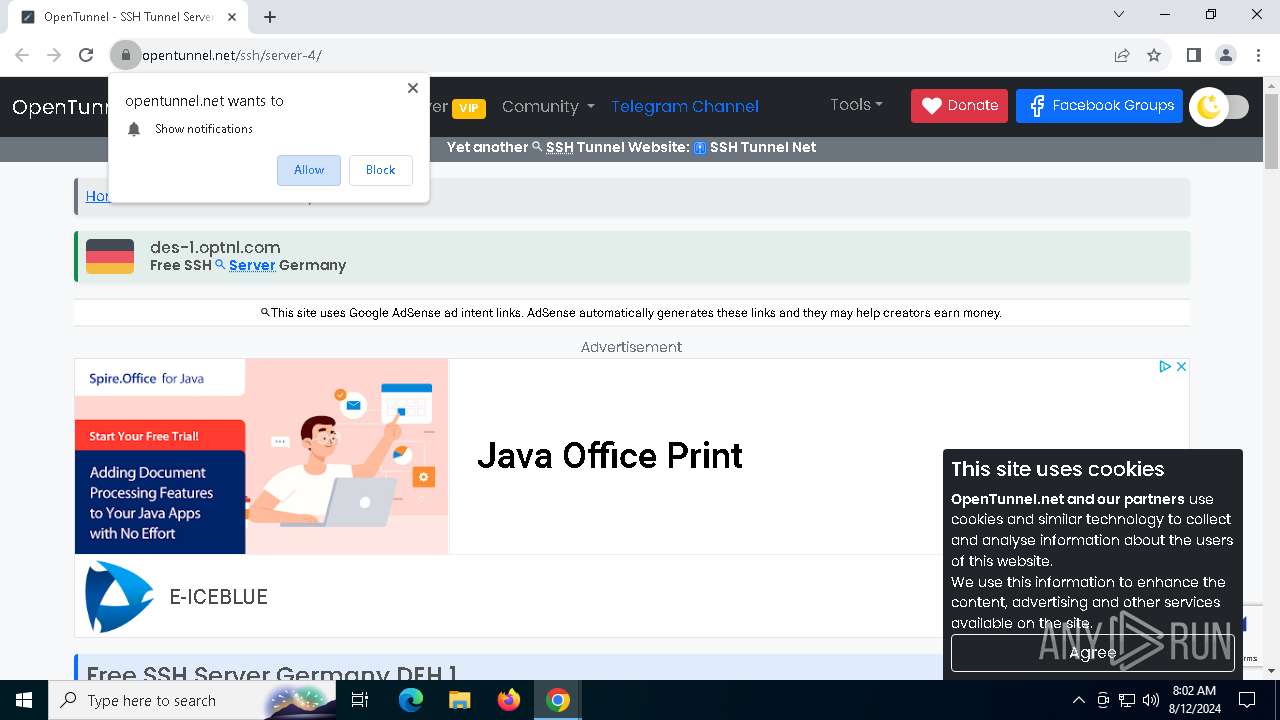The height and width of the screenshot is (720, 1280).
Task: Close the Spire.Office advertisement
Action: click(1181, 367)
